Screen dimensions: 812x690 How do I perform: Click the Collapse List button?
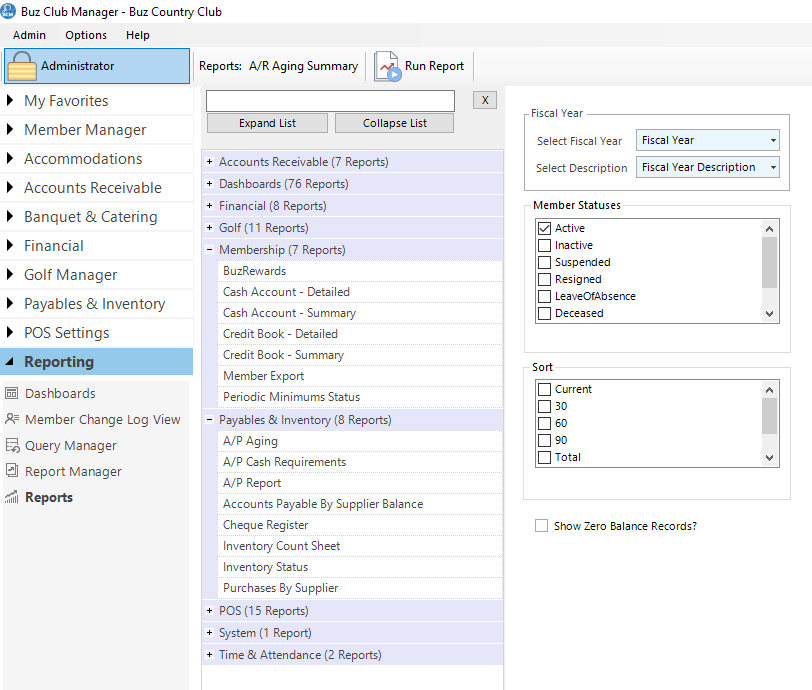[394, 123]
